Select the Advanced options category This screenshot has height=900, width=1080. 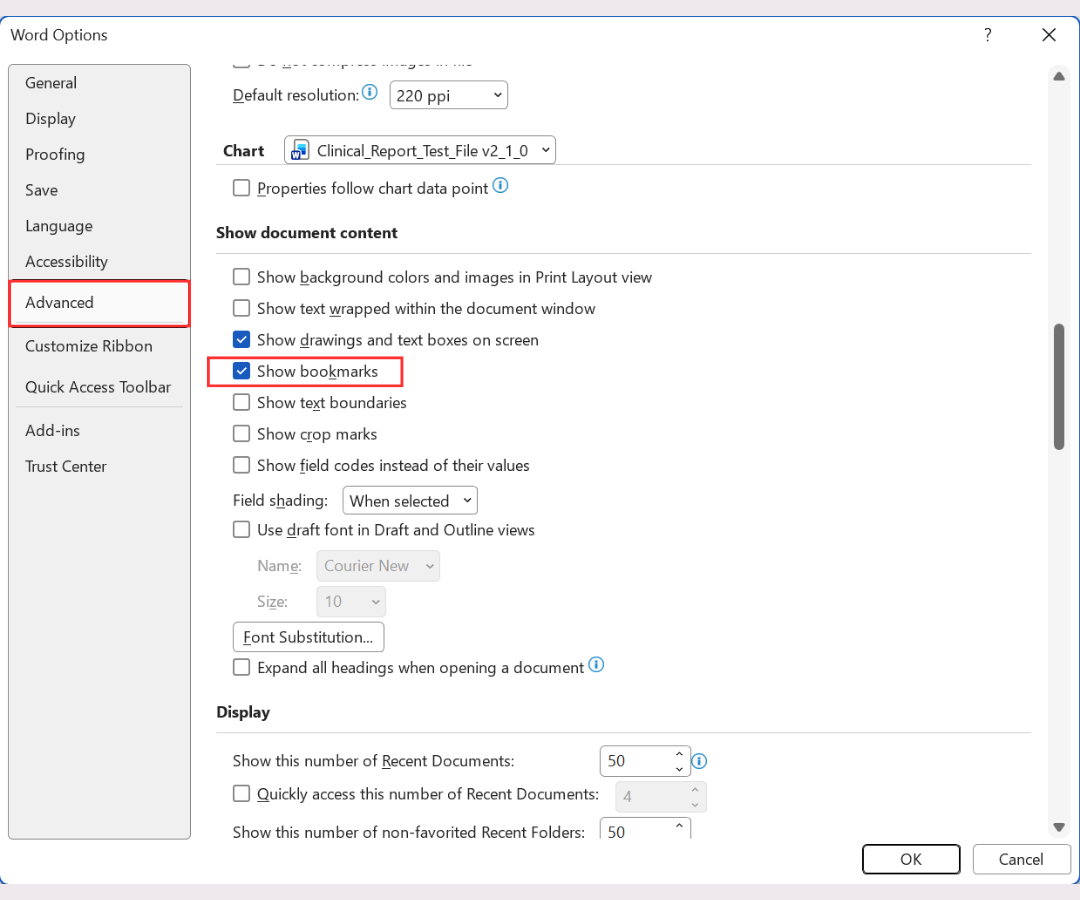(x=99, y=303)
